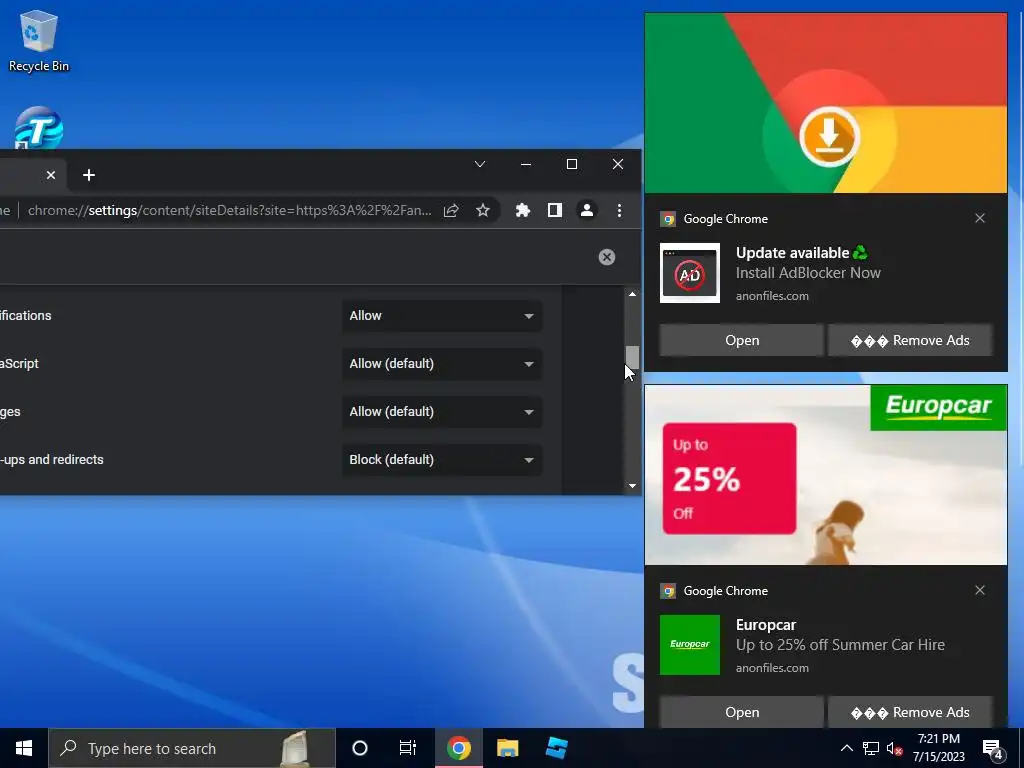The height and width of the screenshot is (768, 1024).
Task: Click the network tray icon
Action: tap(871, 748)
